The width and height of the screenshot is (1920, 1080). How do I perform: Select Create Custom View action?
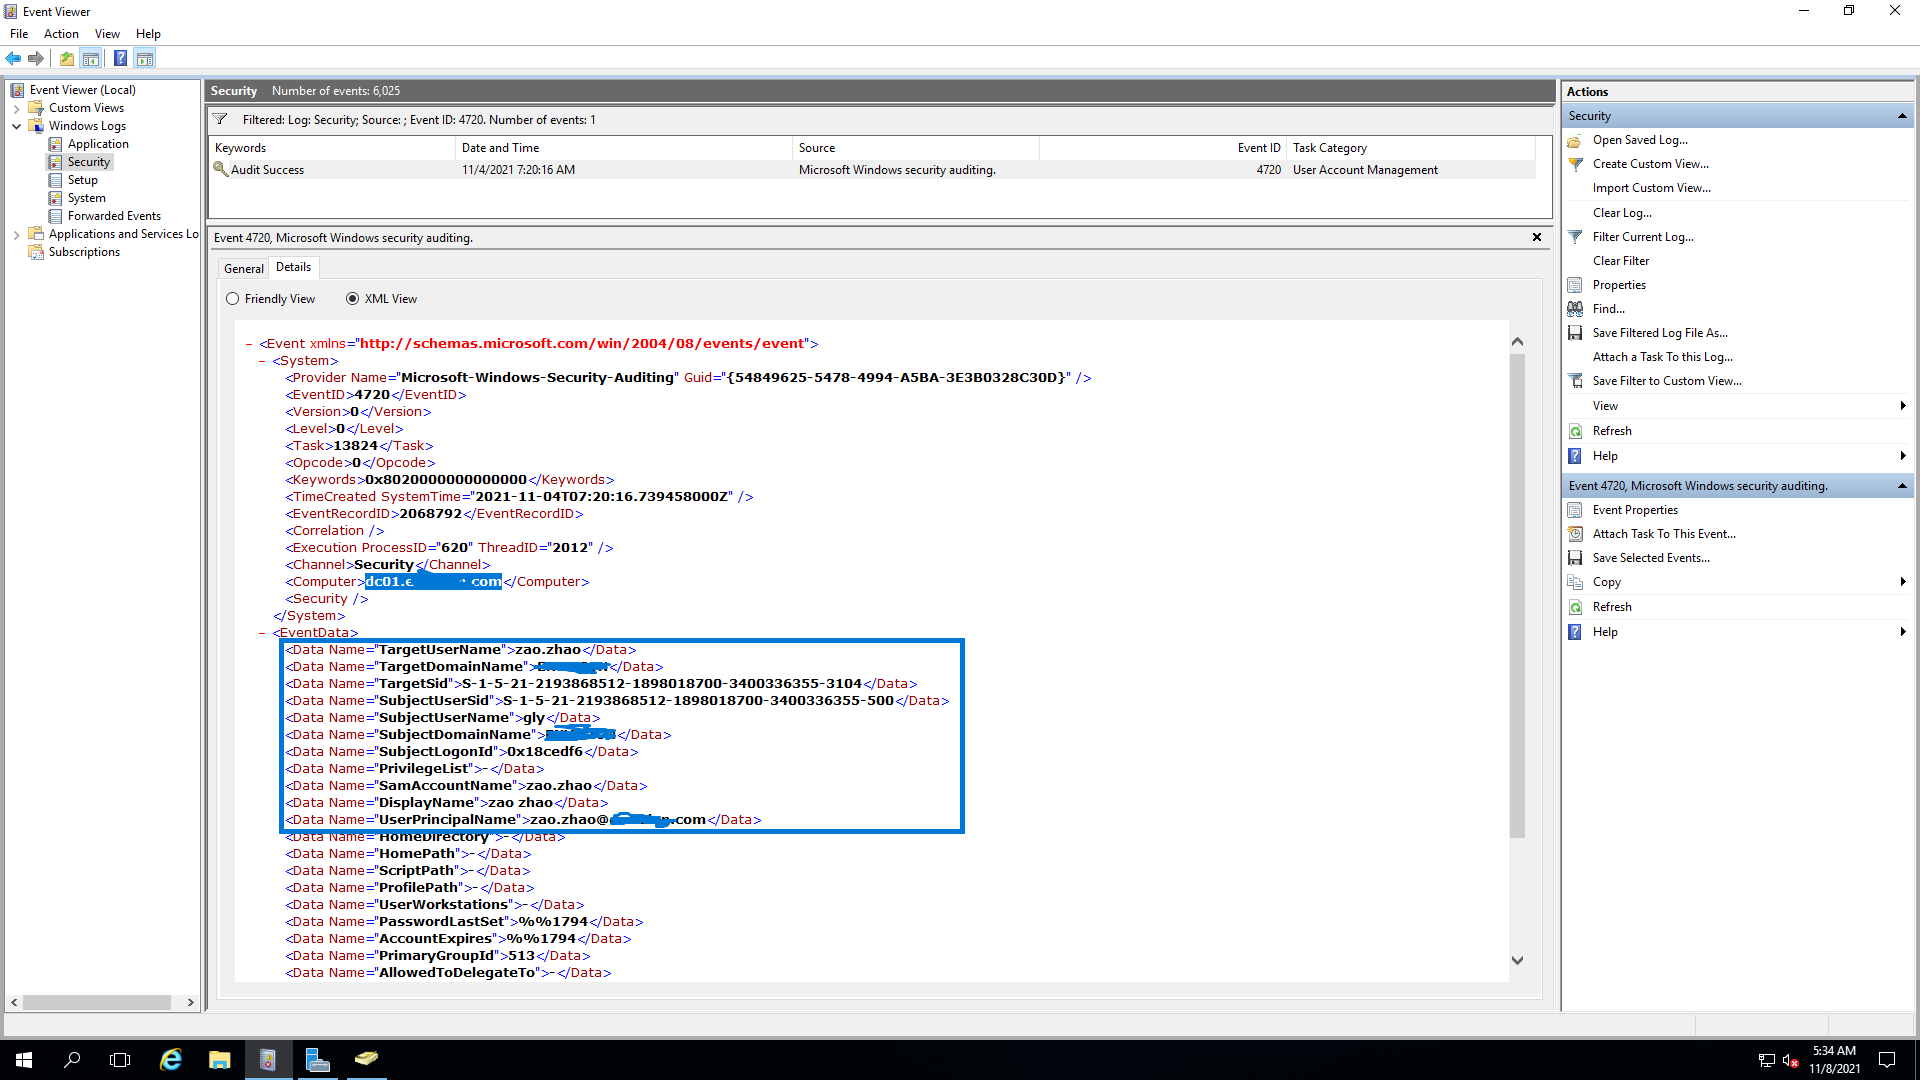tap(1651, 164)
